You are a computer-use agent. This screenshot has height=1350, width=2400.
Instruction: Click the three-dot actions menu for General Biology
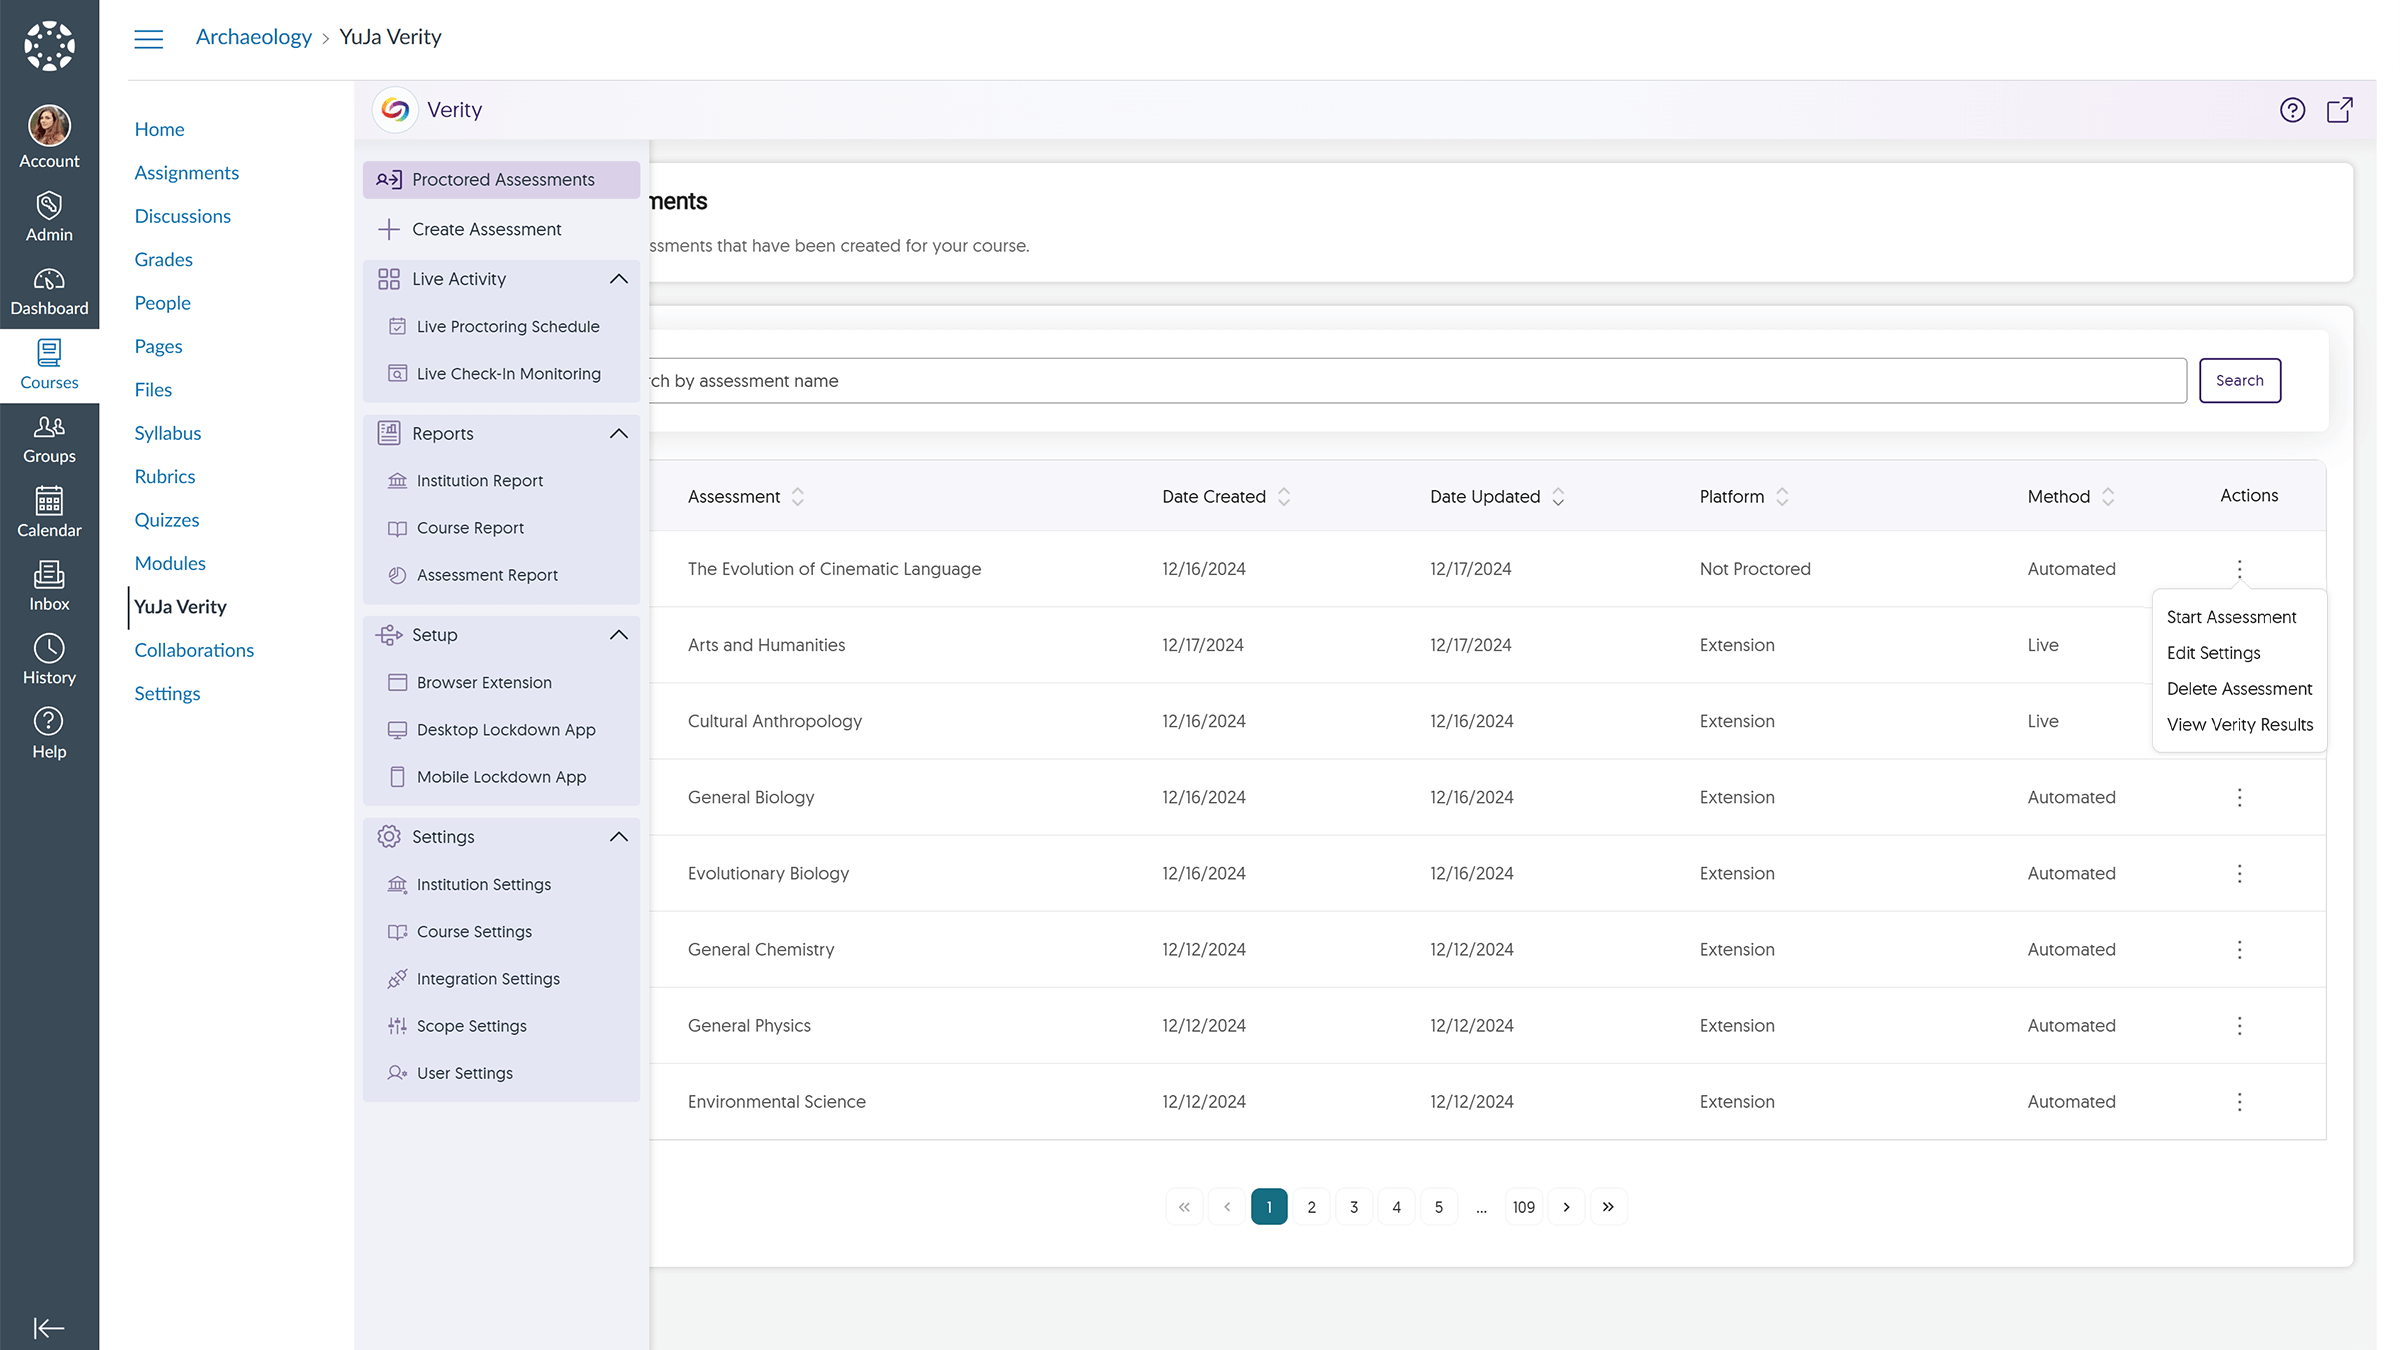2238,796
